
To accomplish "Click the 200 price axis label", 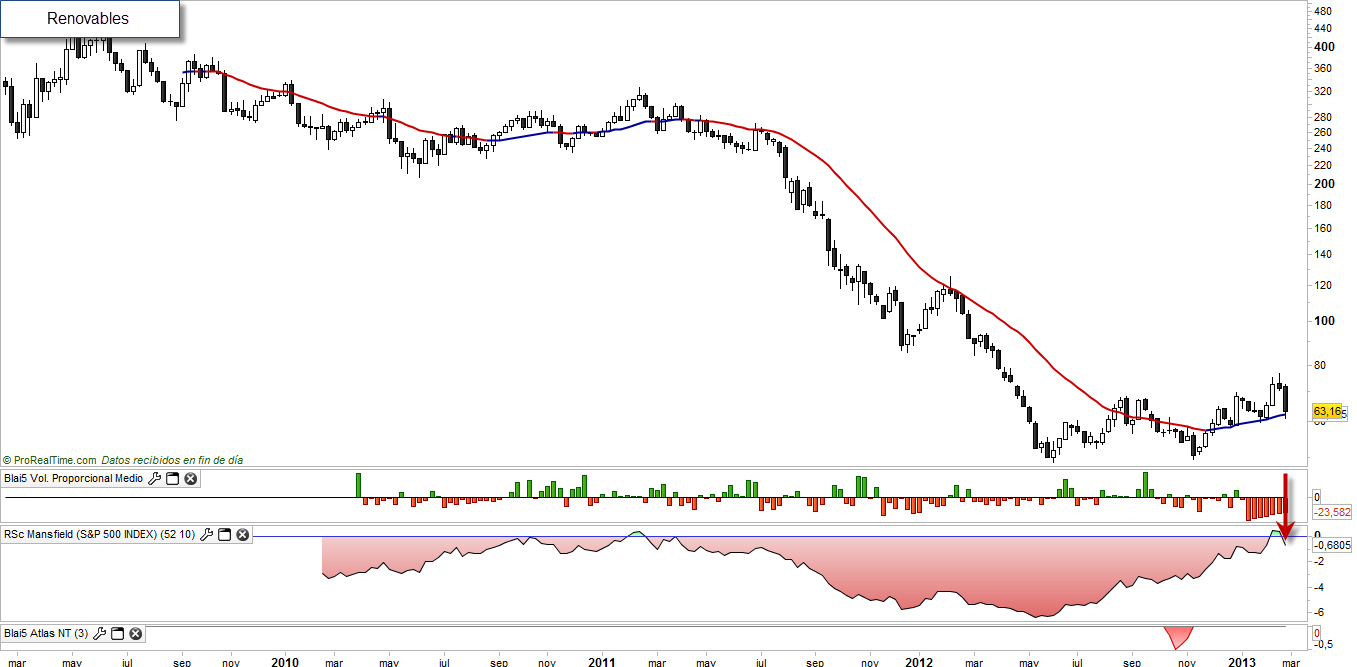I will (1322, 184).
